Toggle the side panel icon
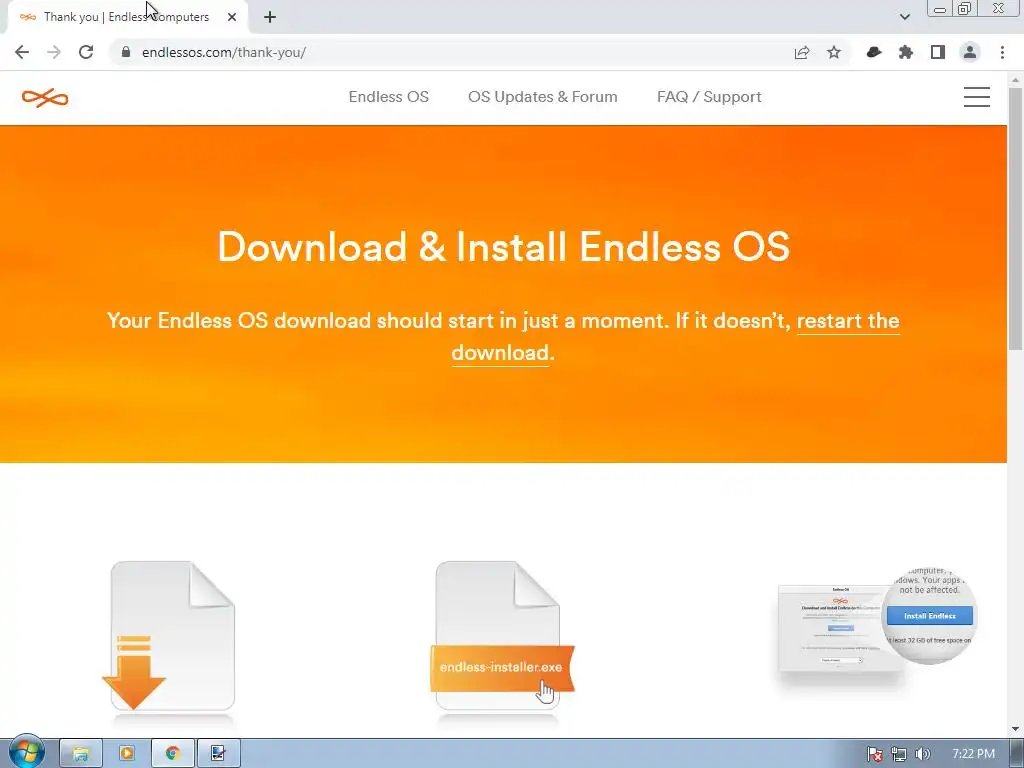Viewport: 1024px width, 768px height. click(938, 52)
